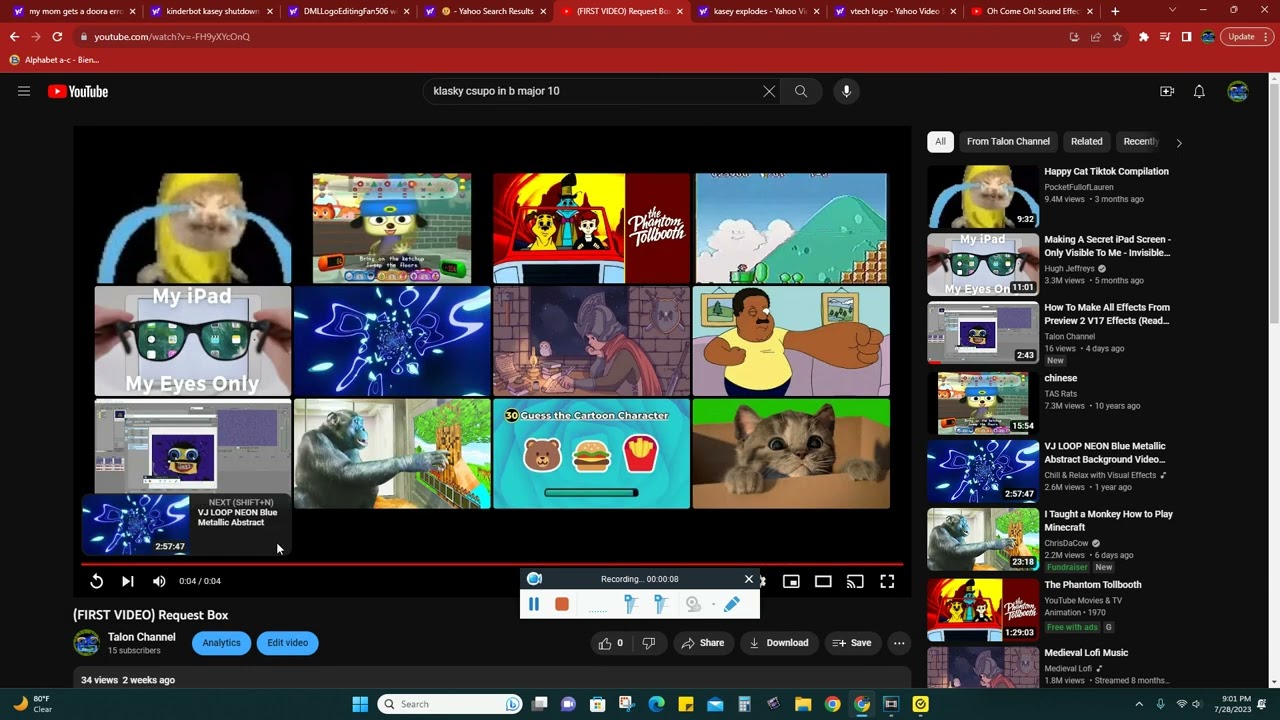Like the video
The image size is (1280, 720).
pyautogui.click(x=611, y=643)
